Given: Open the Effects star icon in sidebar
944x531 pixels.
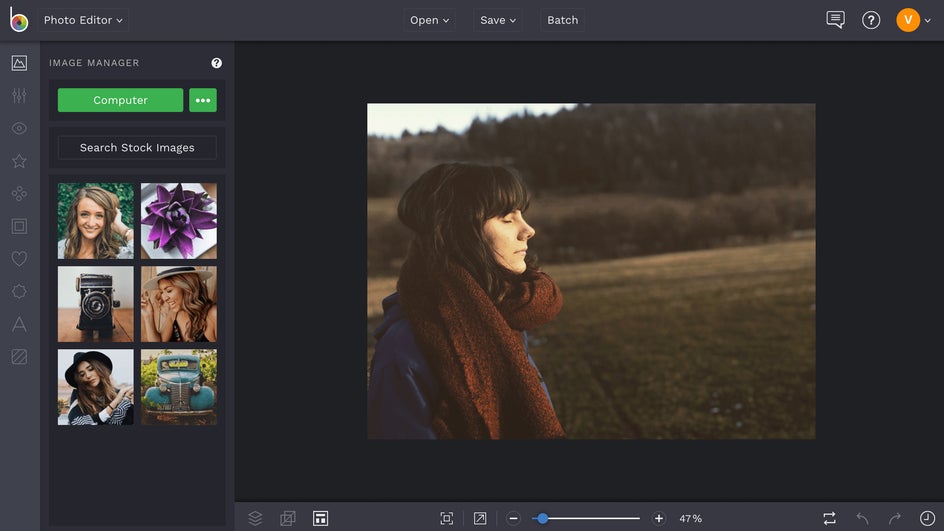Looking at the screenshot, I should pos(19,161).
